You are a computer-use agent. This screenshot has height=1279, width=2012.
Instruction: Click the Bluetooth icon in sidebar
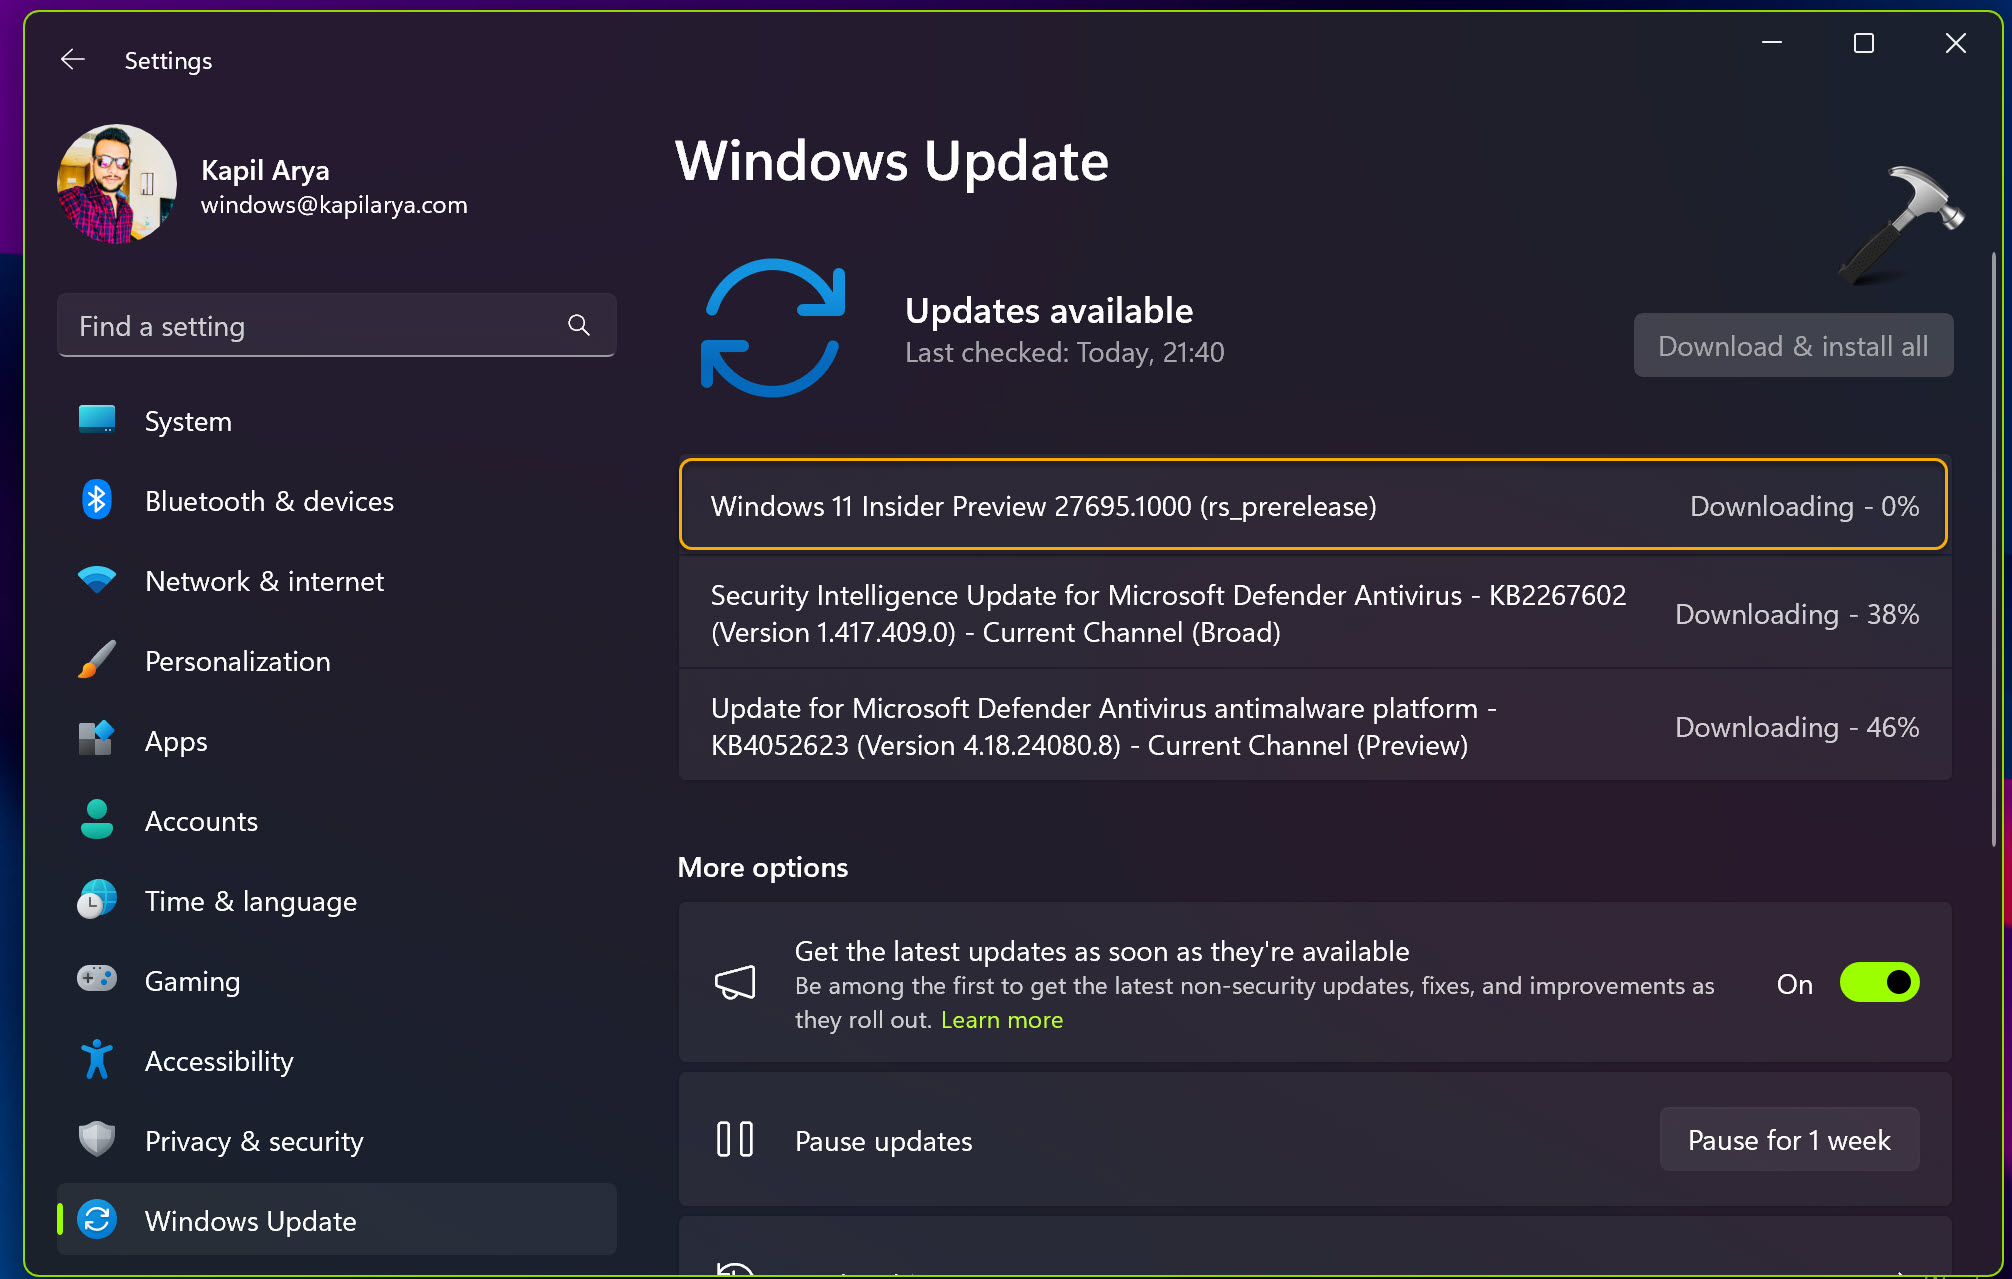tap(97, 500)
